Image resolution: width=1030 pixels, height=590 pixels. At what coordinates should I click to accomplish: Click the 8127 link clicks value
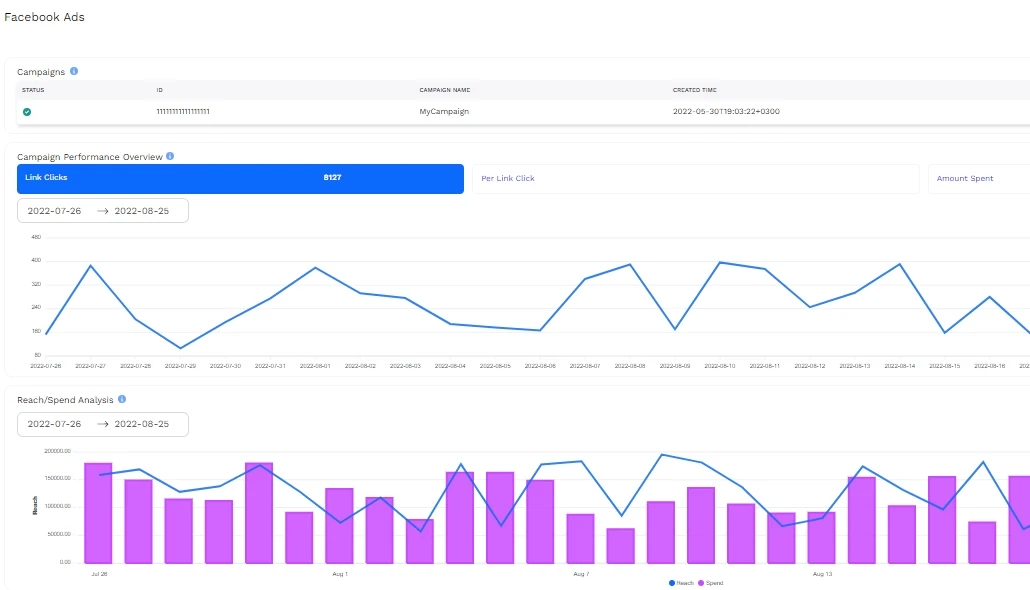point(332,177)
